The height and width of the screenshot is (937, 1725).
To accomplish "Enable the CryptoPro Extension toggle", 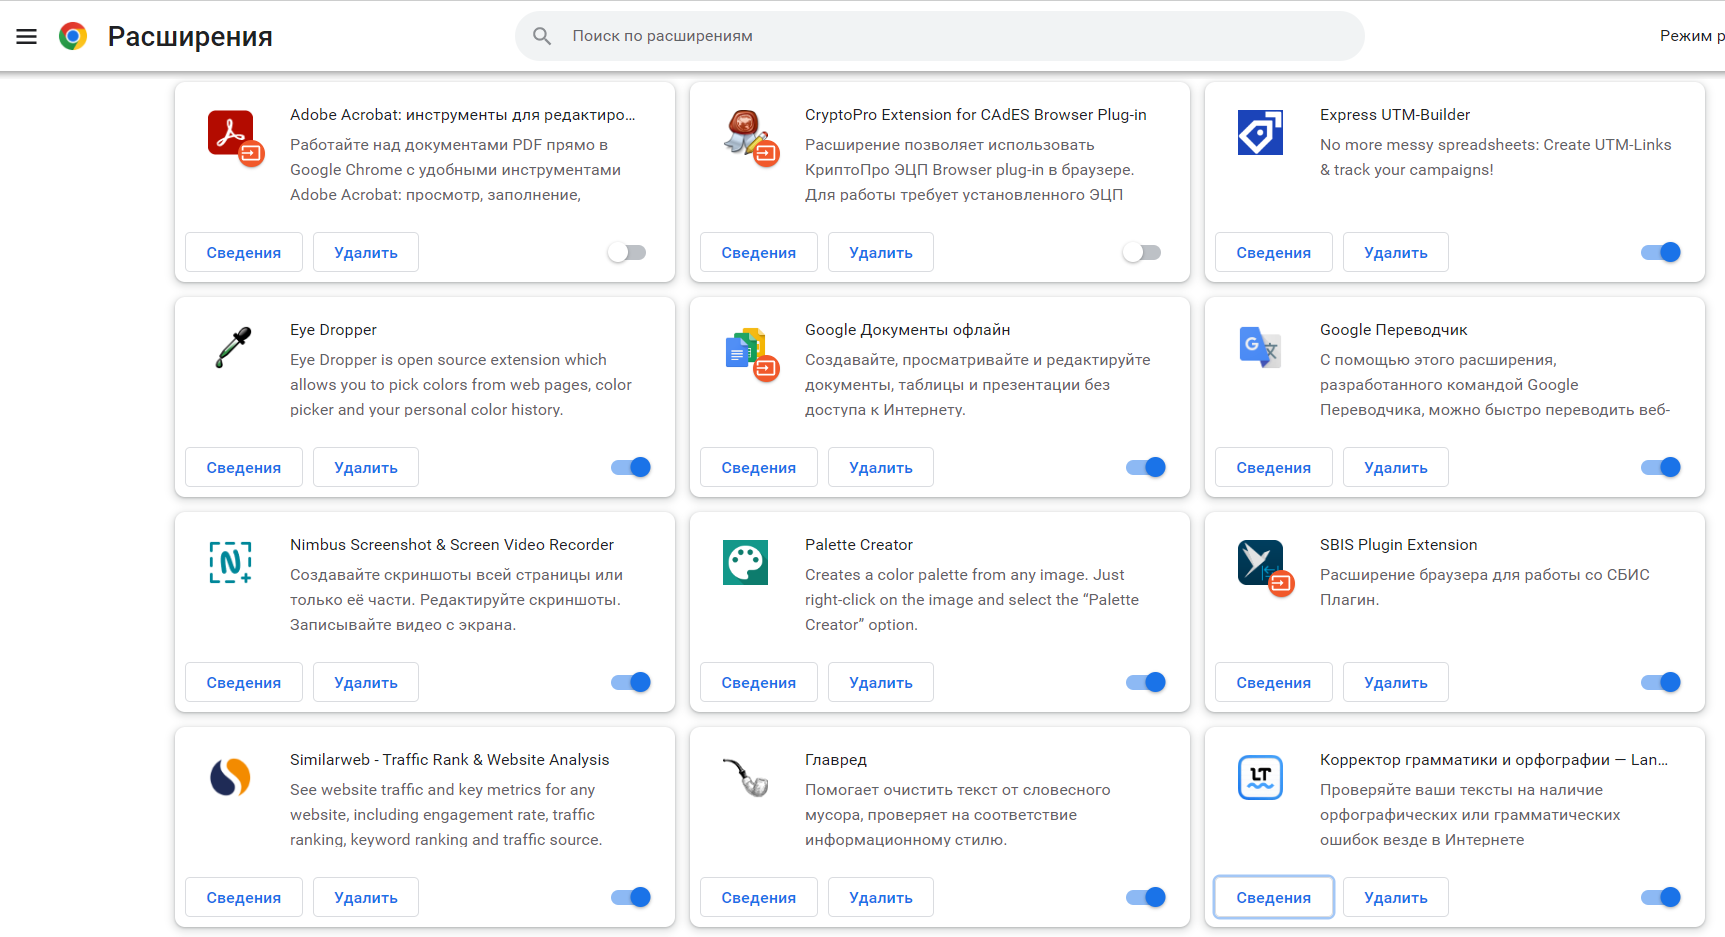I will coord(1142,252).
